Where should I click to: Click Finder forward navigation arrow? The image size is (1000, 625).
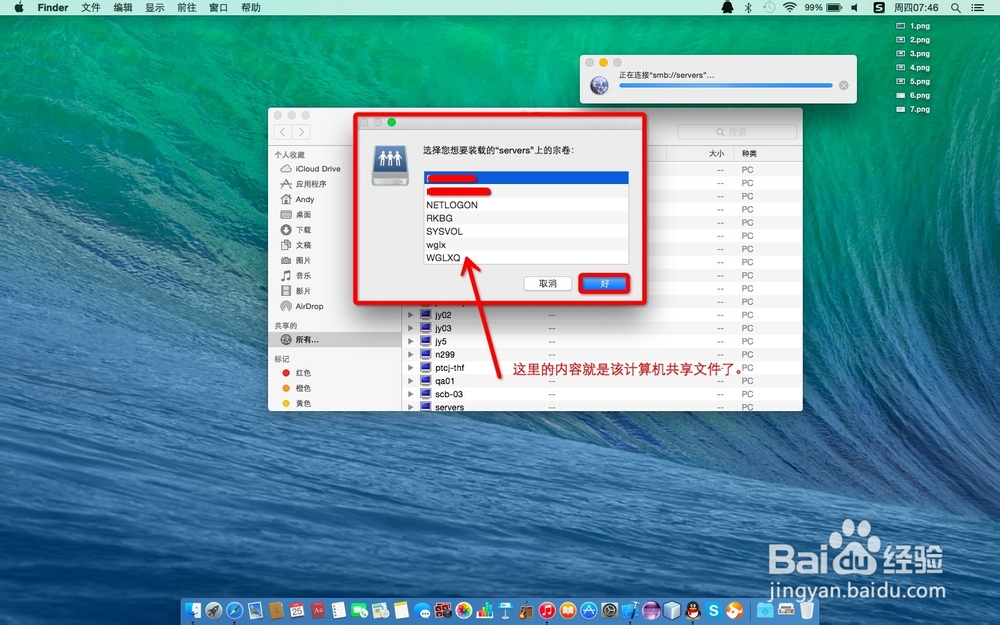point(301,132)
